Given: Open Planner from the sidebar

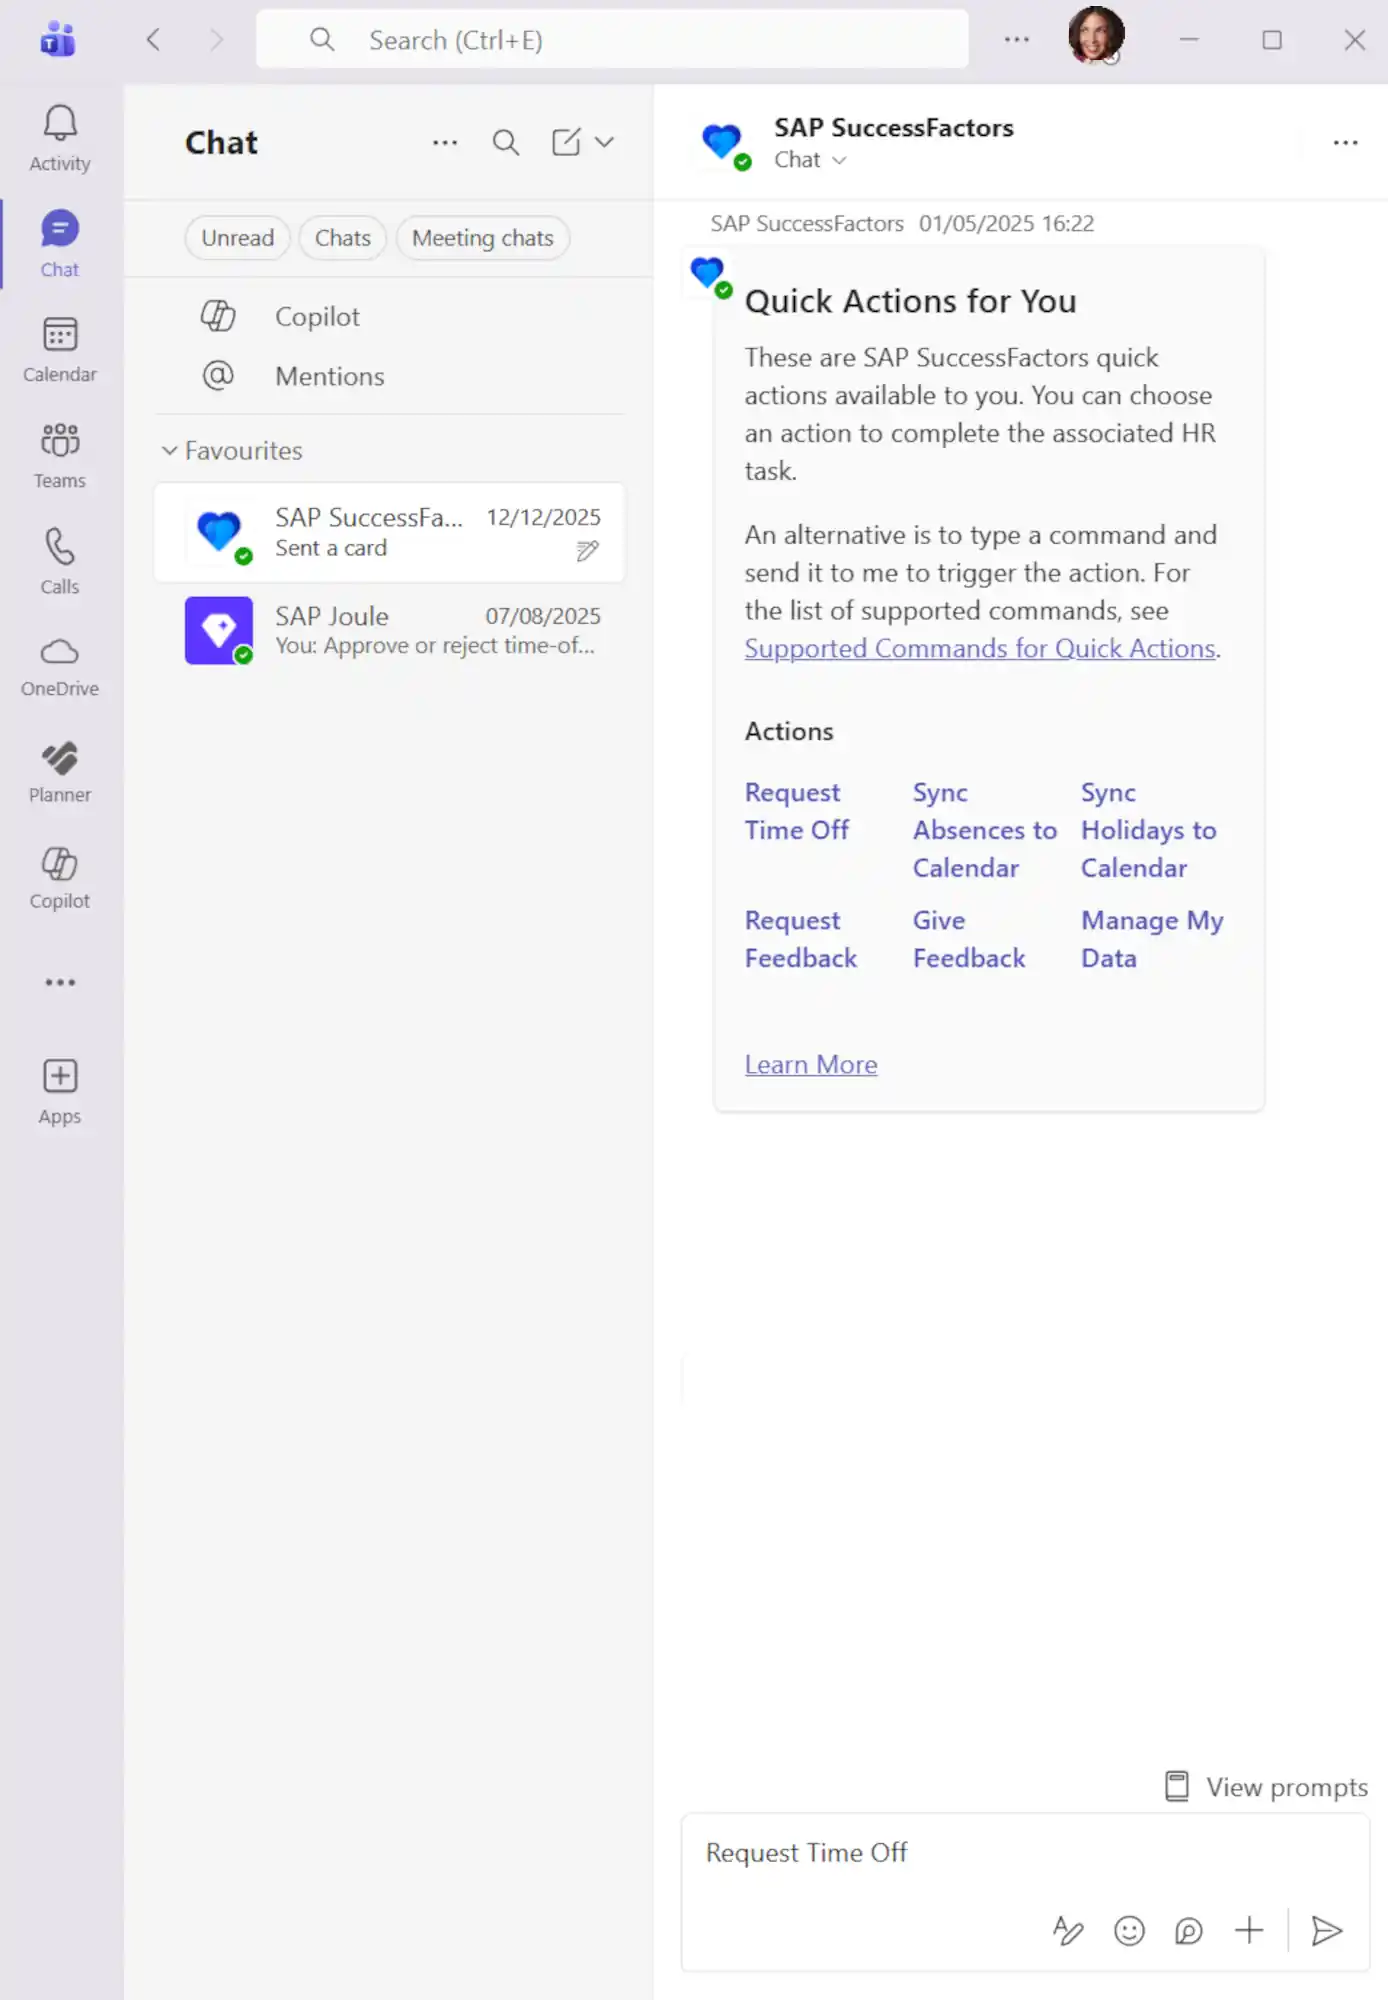Looking at the screenshot, I should click(x=60, y=772).
